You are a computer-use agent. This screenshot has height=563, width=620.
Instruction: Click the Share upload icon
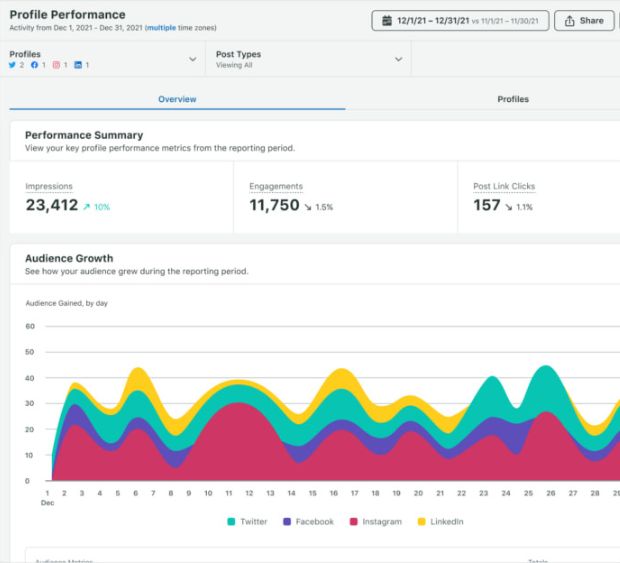(x=570, y=21)
